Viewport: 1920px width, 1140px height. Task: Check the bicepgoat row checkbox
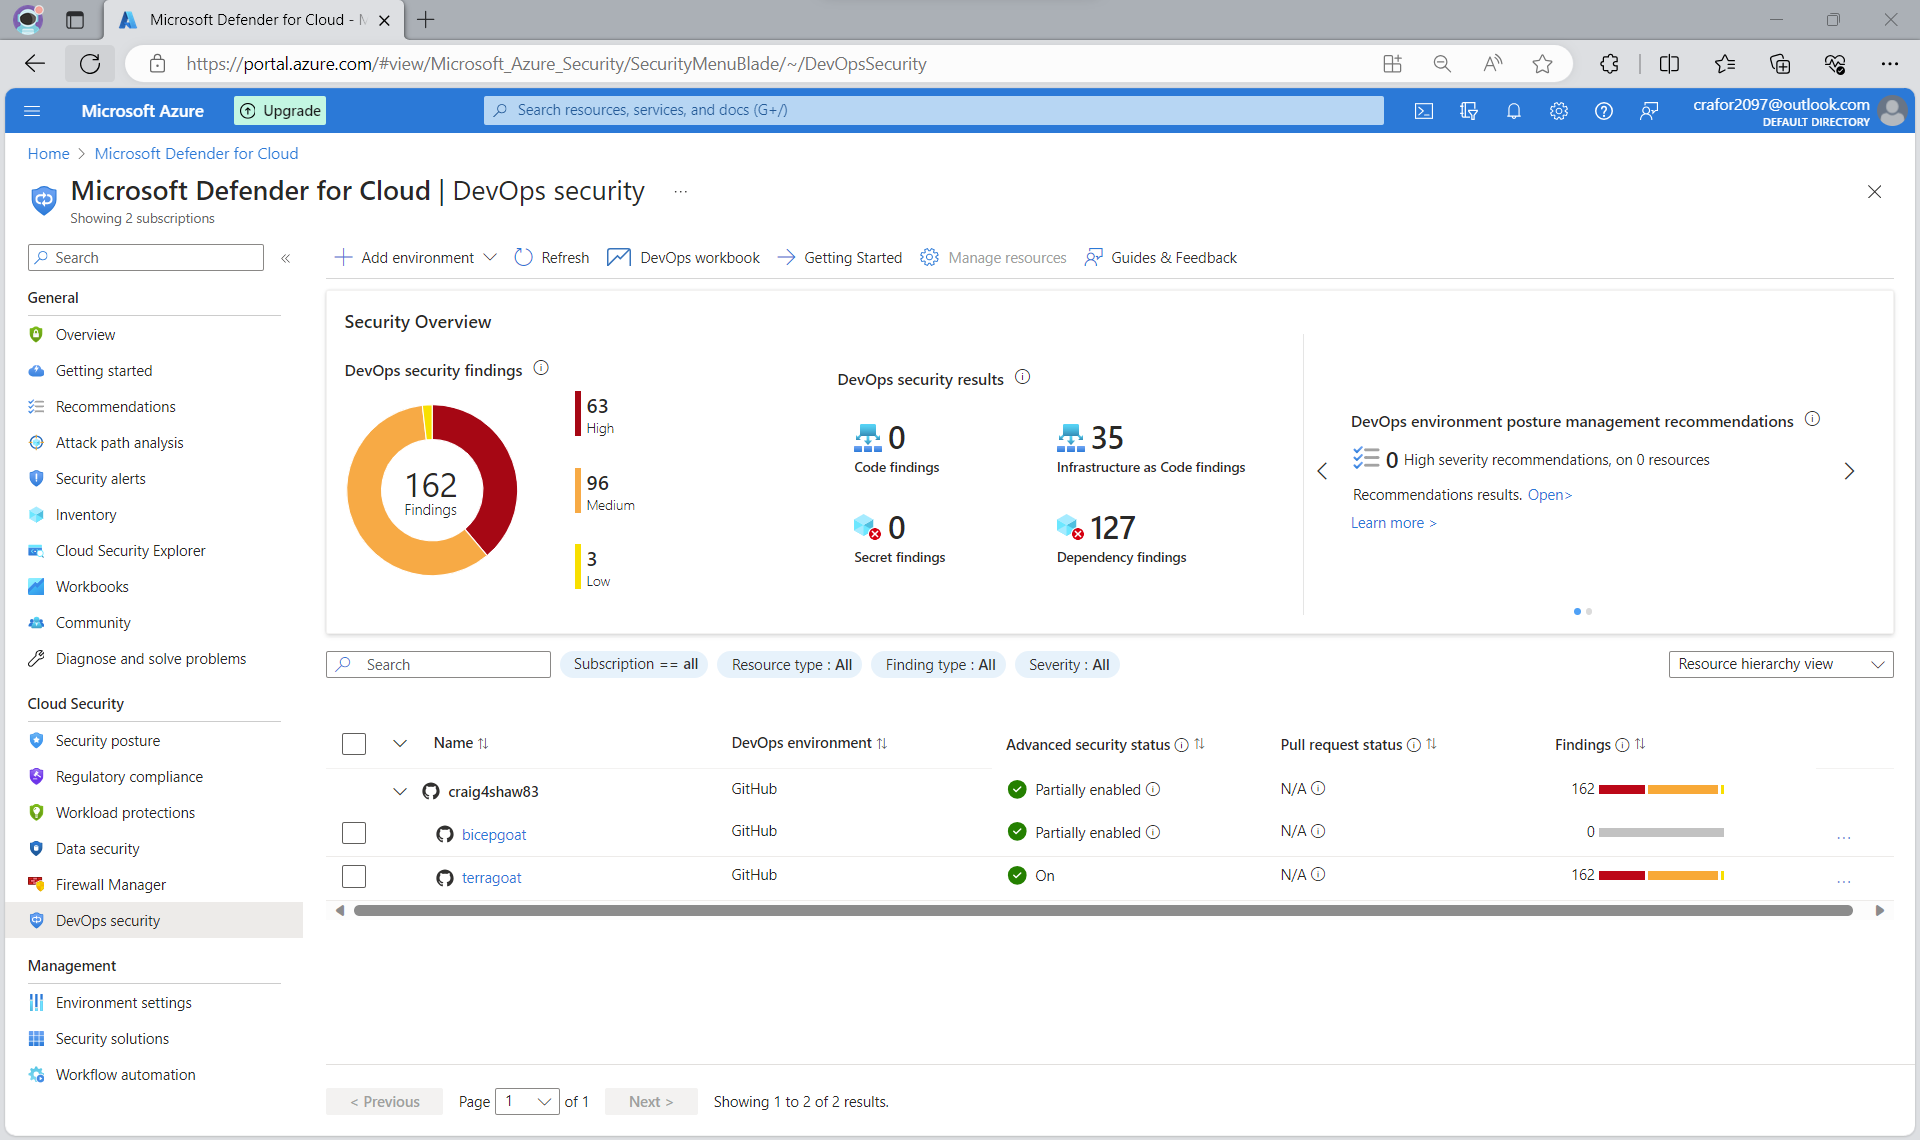354,833
